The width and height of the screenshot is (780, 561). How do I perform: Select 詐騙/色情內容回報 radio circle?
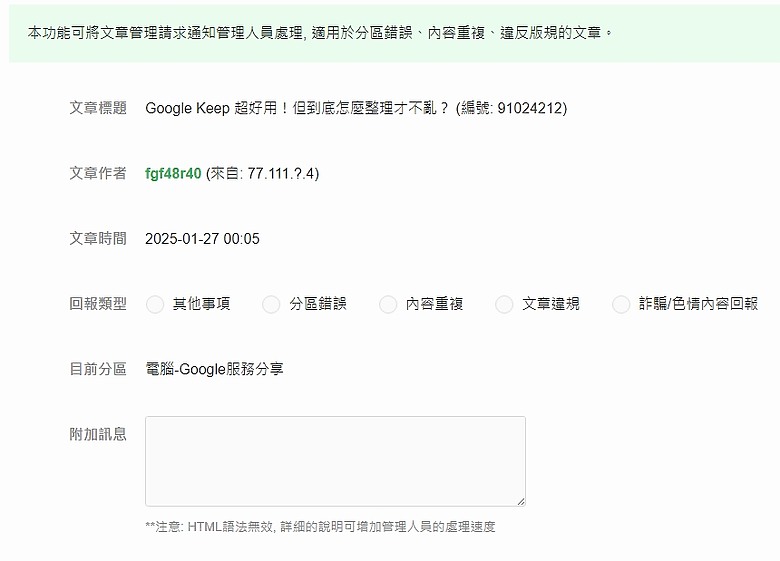click(x=621, y=304)
